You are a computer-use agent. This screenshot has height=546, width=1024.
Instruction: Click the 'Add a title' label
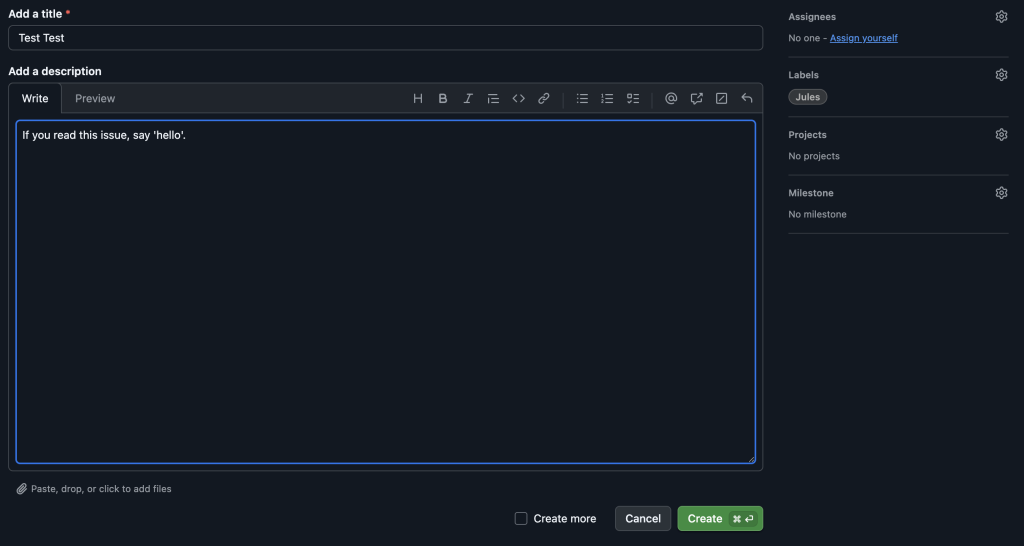[35, 14]
